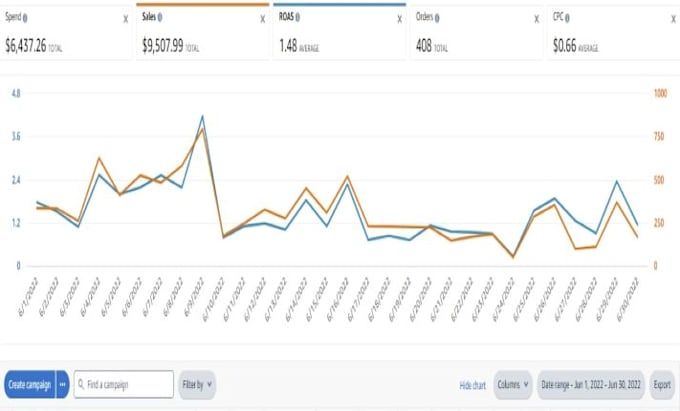Click the info icon beside ROAS
The height and width of the screenshot is (411, 680).
point(298,18)
